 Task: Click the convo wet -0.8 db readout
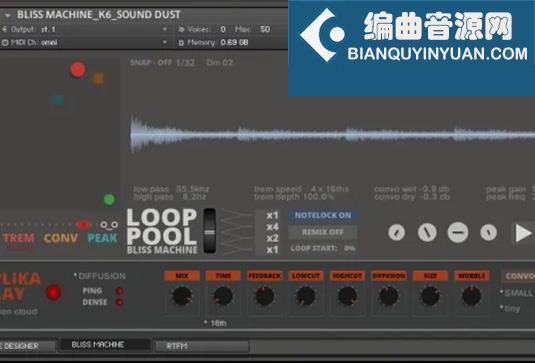(x=412, y=189)
